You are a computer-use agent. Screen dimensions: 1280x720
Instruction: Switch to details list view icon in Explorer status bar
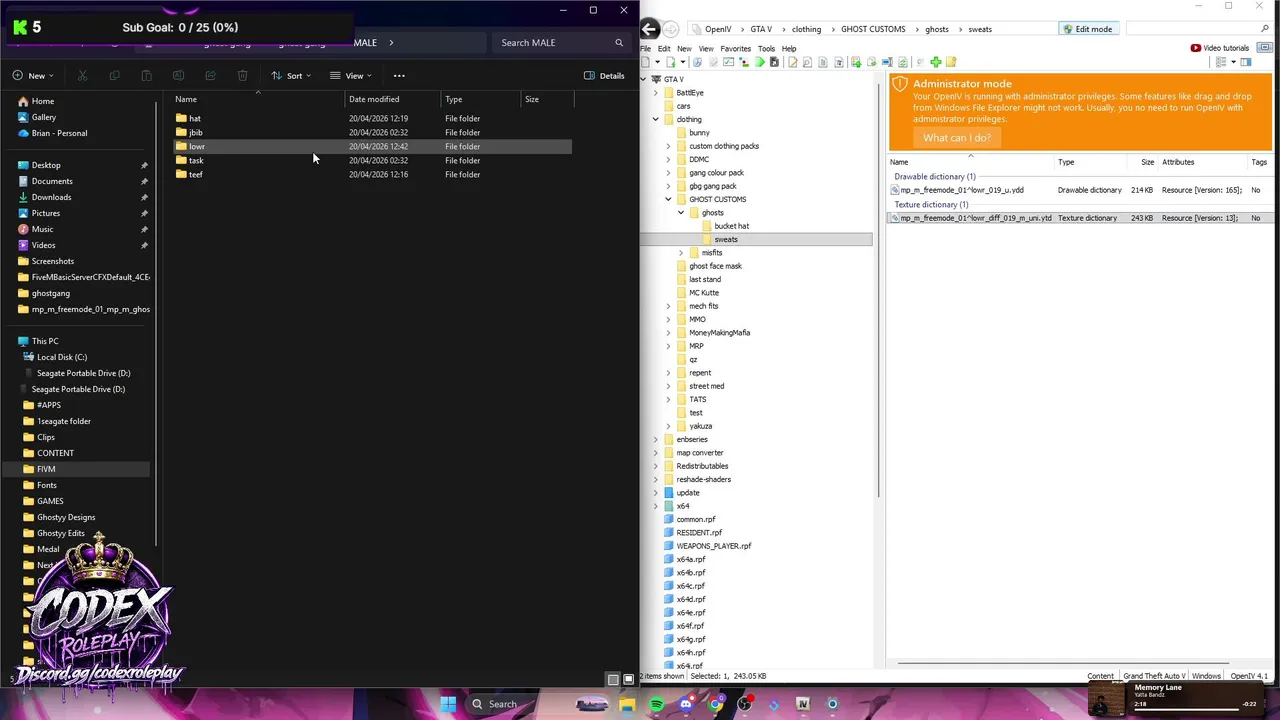[613, 679]
